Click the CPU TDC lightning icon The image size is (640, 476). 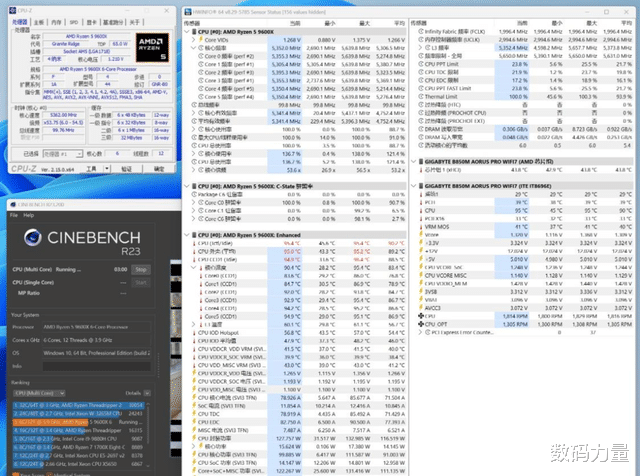(194, 414)
